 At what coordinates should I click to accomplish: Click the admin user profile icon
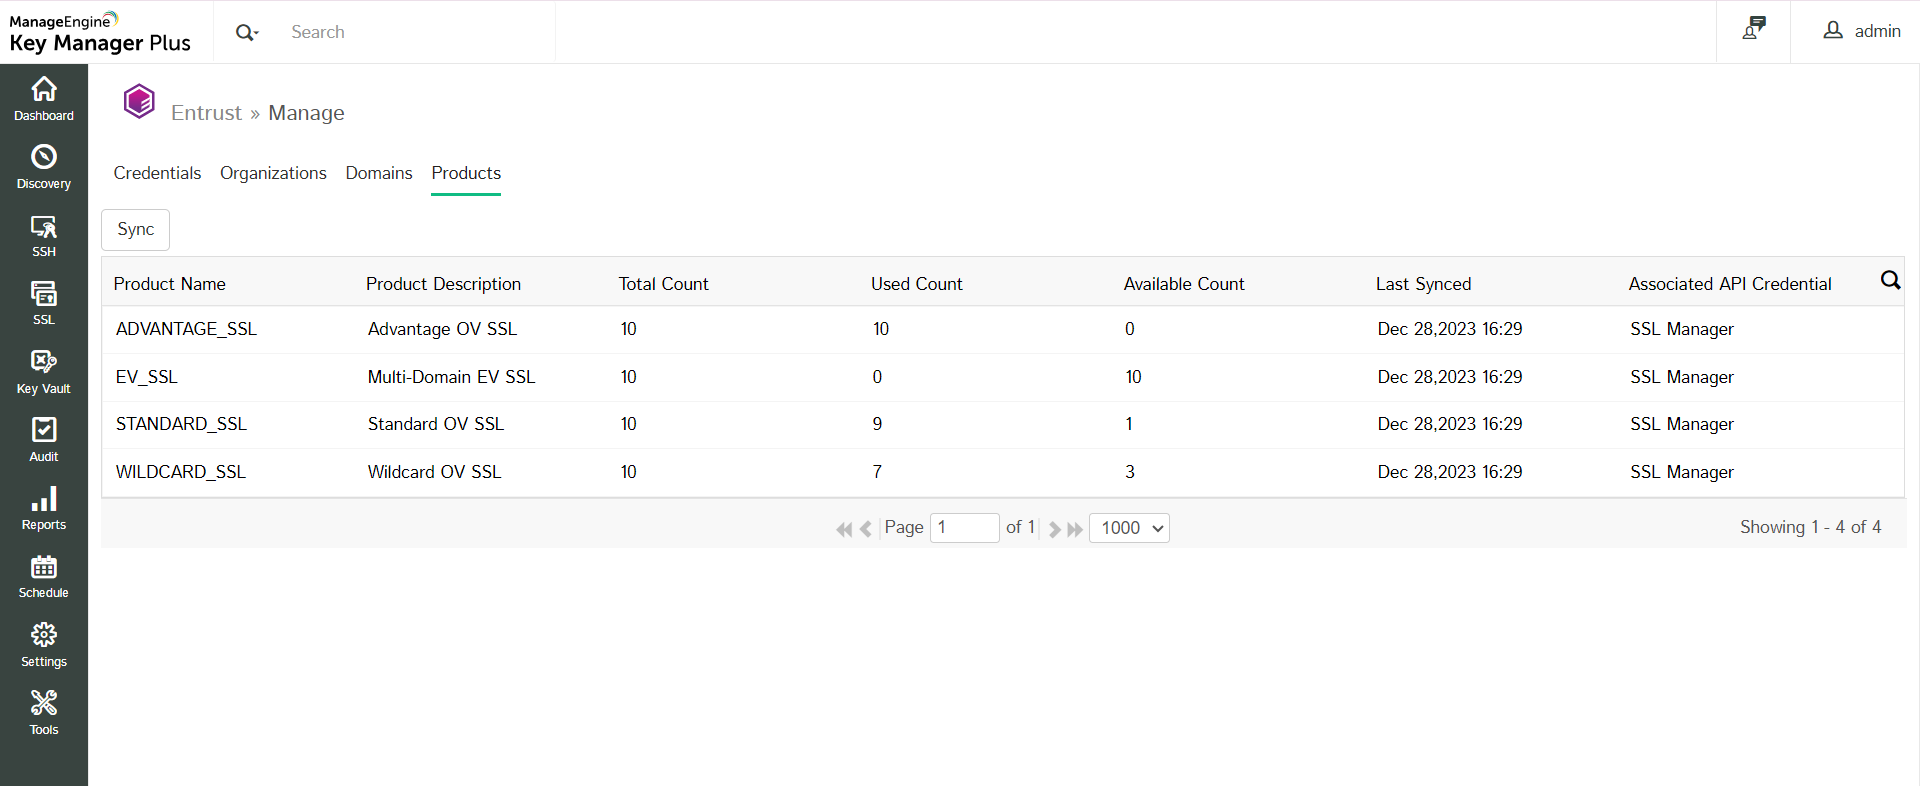pyautogui.click(x=1833, y=31)
